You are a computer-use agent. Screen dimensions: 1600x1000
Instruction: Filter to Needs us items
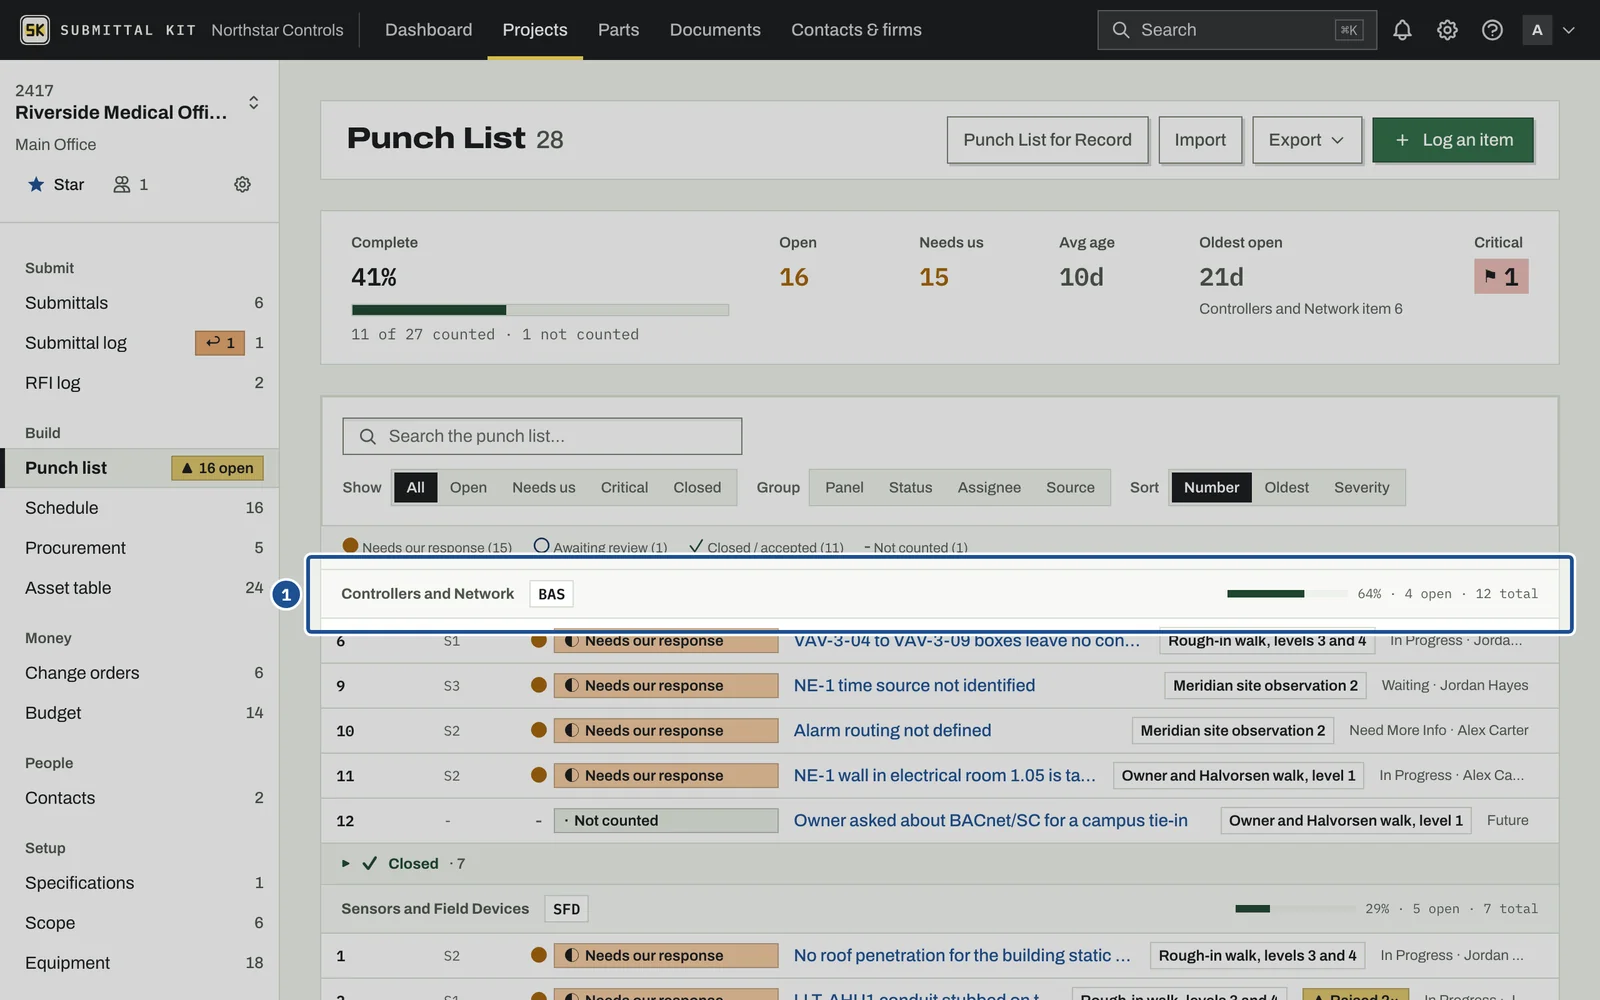(x=544, y=487)
